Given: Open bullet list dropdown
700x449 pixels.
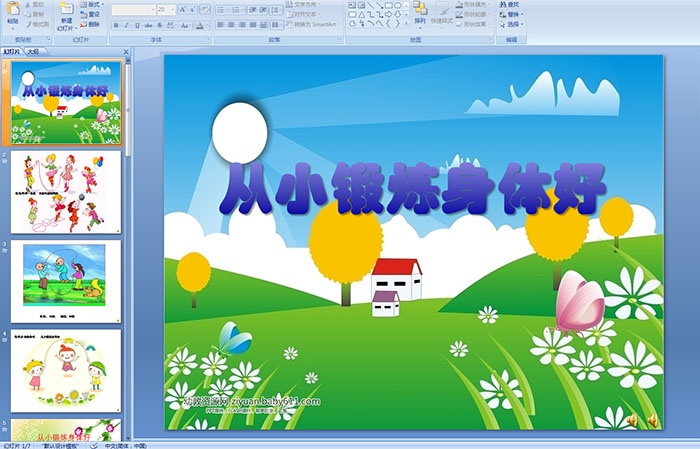Looking at the screenshot, I should click(228, 9).
